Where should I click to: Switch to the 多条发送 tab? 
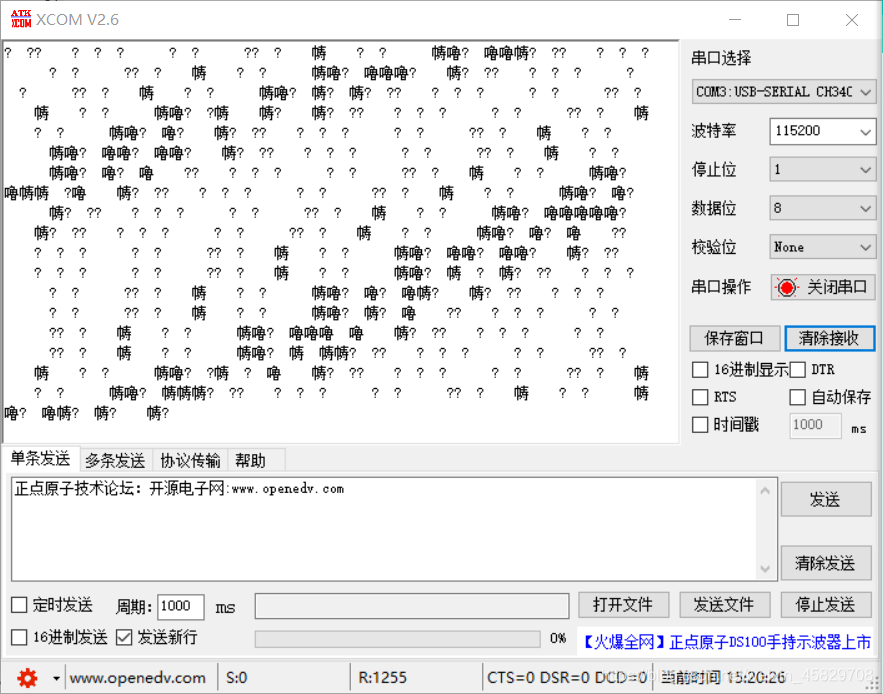(x=114, y=460)
